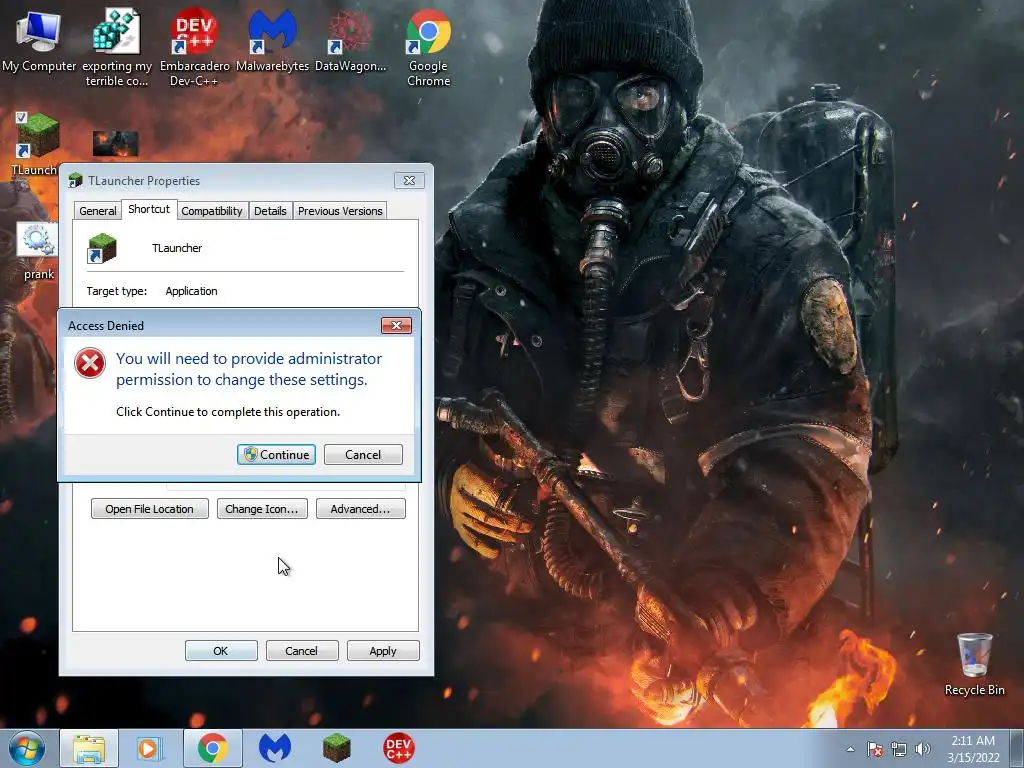
Task: Switch to Chrome in the taskbar
Action: click(212, 748)
